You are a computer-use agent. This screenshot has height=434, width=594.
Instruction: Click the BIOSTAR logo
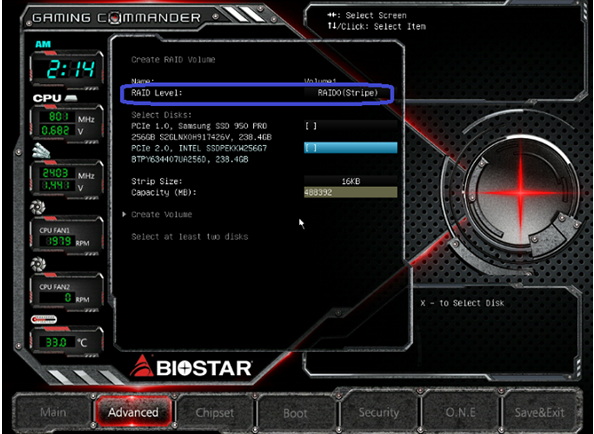[x=191, y=367]
